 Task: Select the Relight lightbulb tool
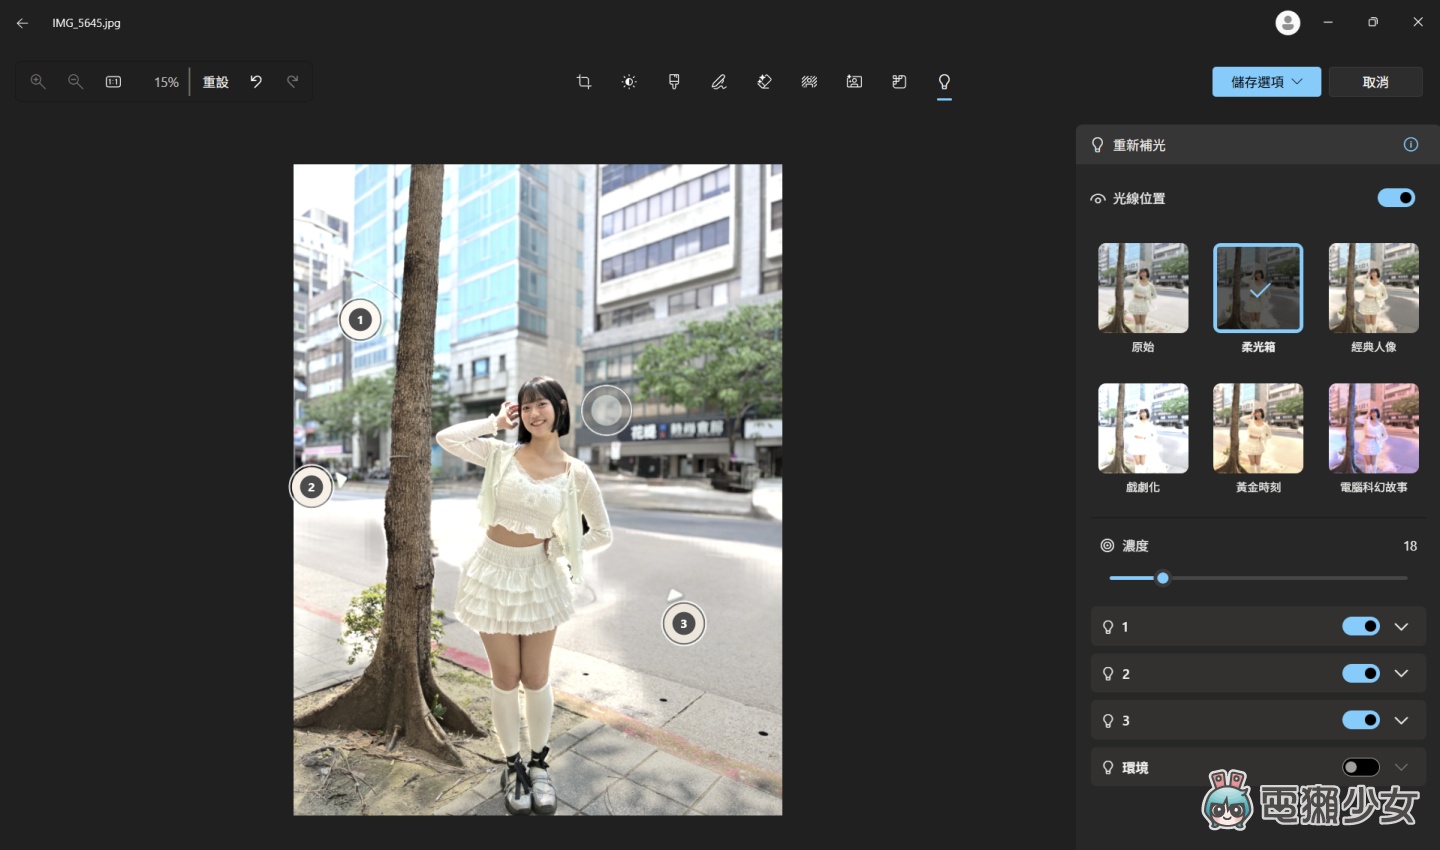(944, 82)
